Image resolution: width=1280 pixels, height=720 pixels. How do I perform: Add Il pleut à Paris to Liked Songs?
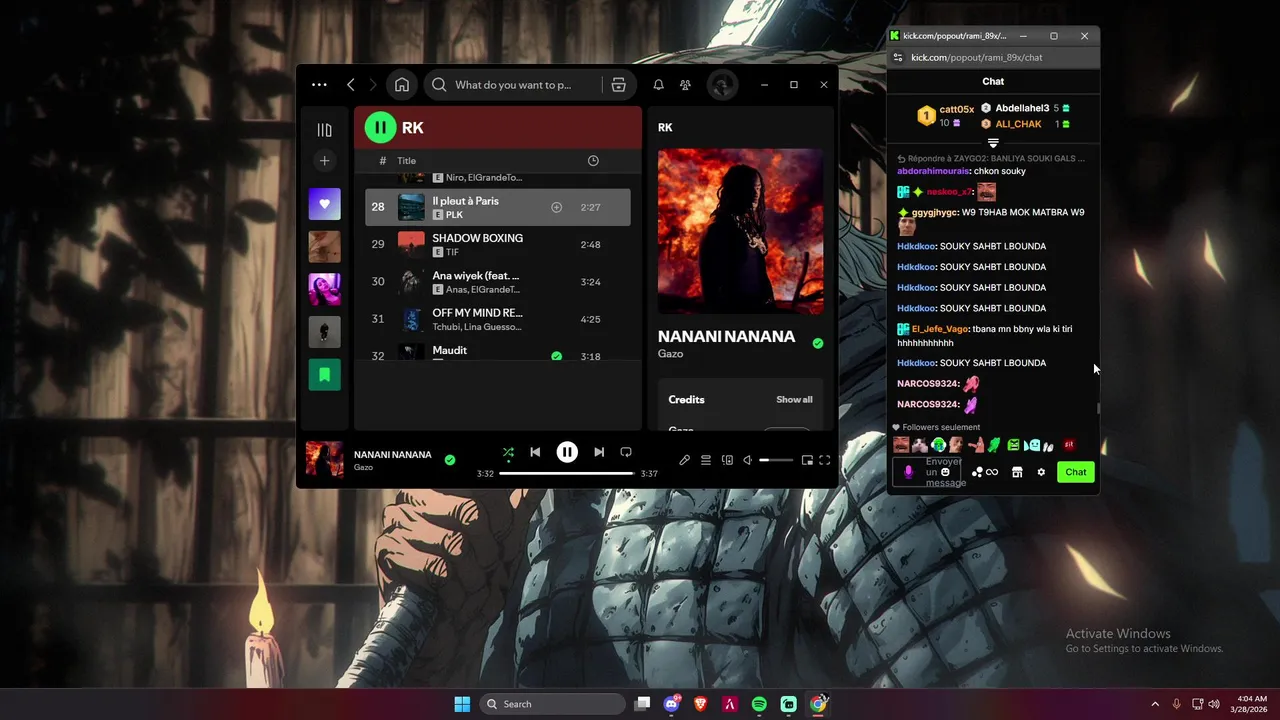click(x=557, y=208)
